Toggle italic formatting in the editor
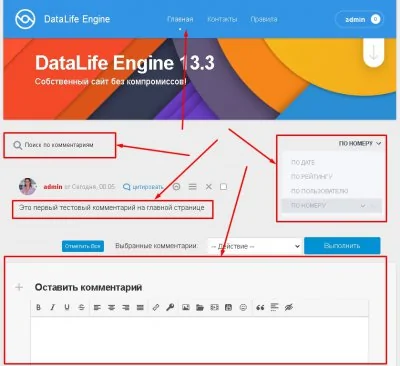 click(53, 307)
